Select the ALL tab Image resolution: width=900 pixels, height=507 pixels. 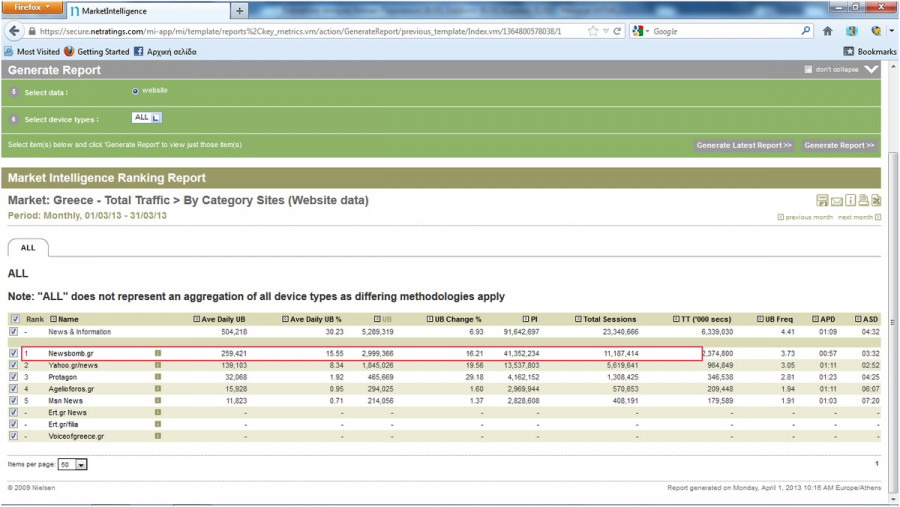tap(27, 247)
